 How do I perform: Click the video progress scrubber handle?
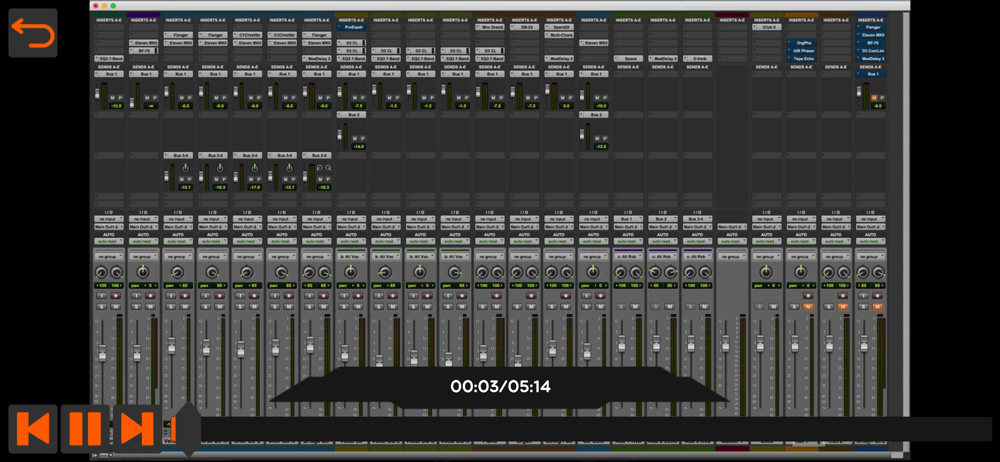click(185, 428)
